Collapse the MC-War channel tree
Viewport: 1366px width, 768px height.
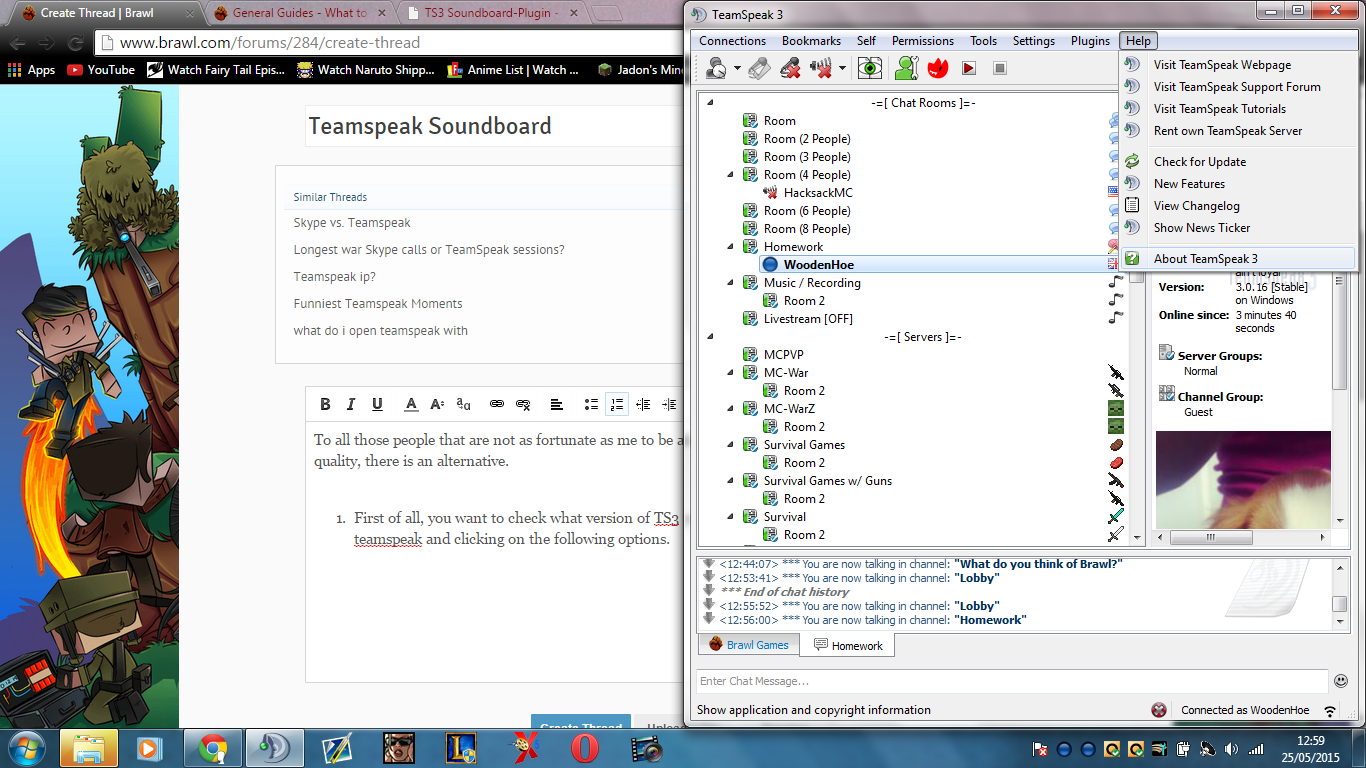click(730, 373)
